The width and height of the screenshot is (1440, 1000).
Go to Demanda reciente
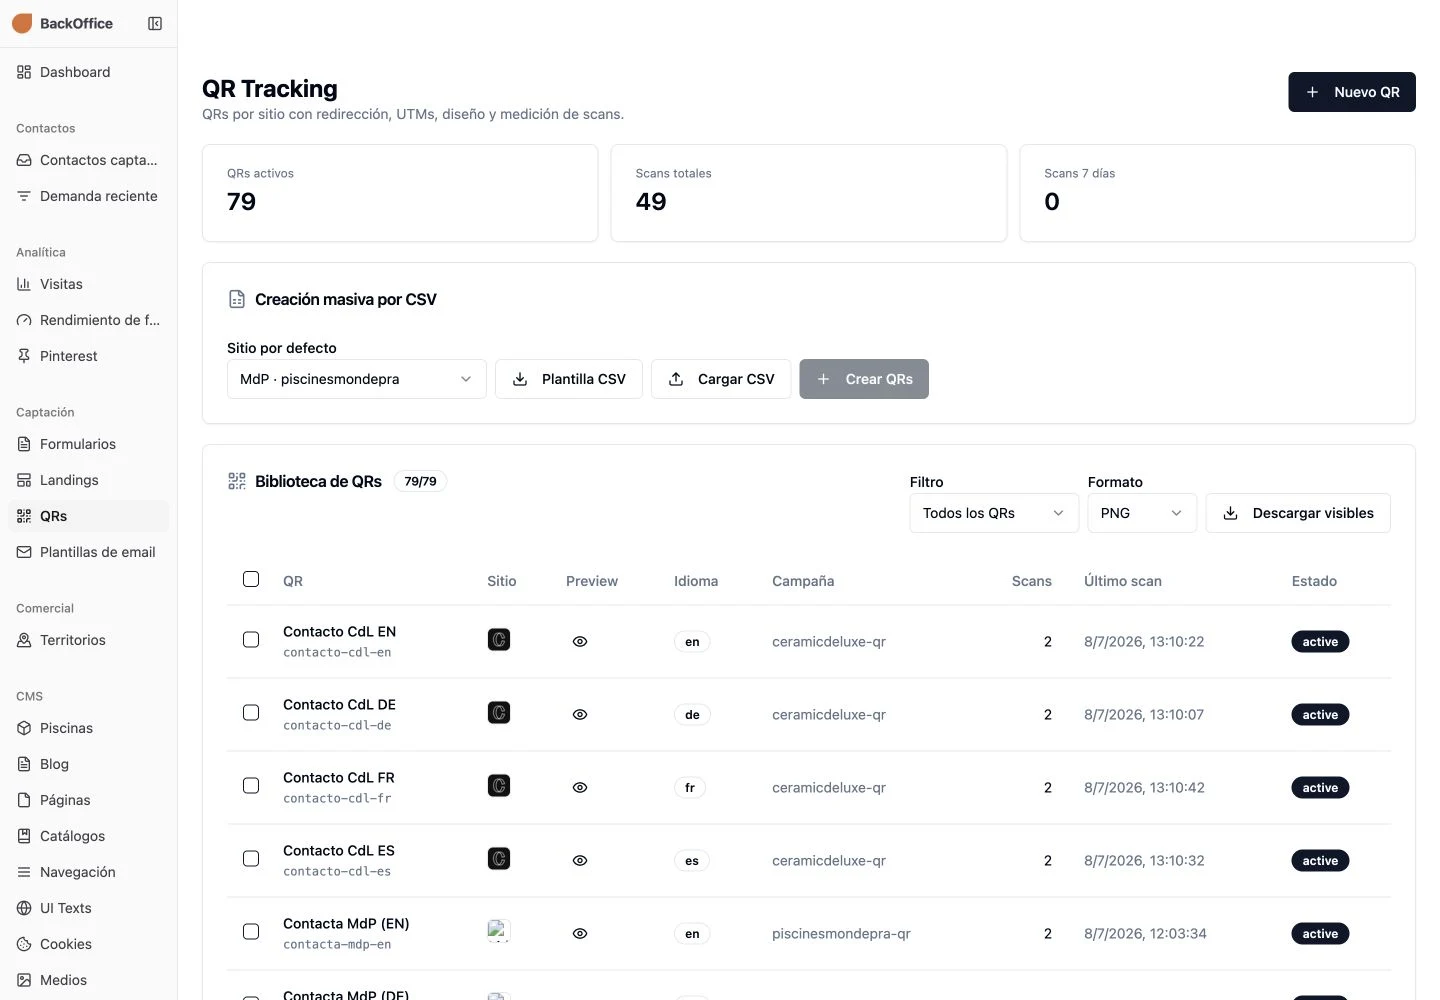(88, 196)
